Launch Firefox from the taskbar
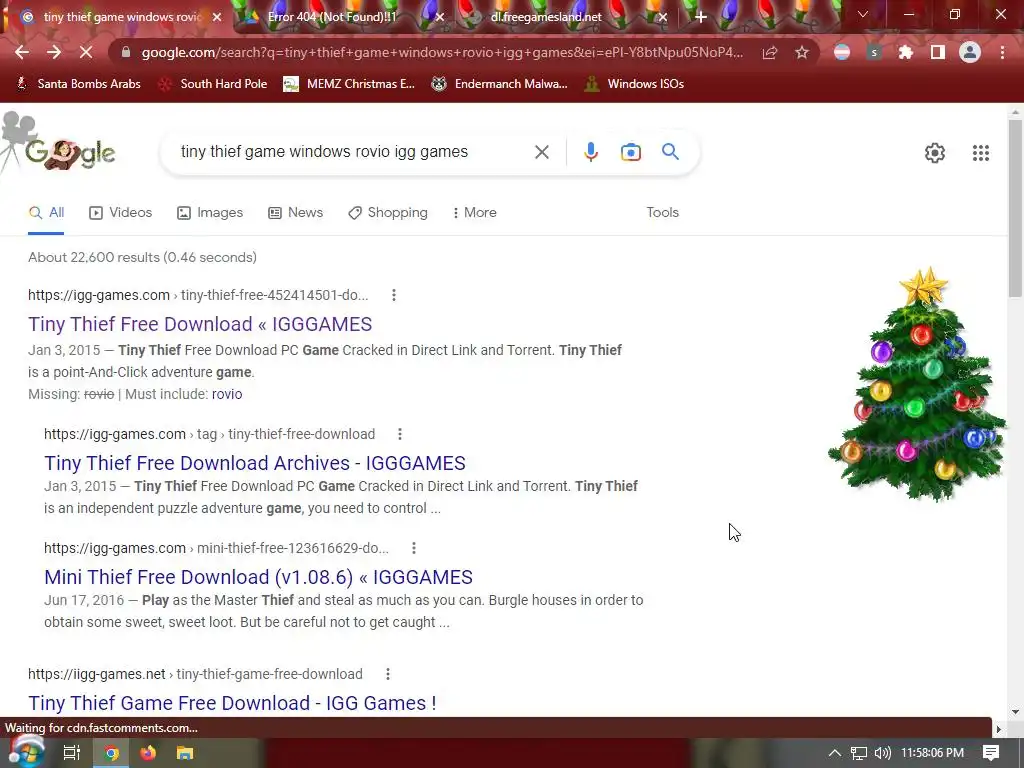Screen dimensions: 1024x768 tap(148, 753)
